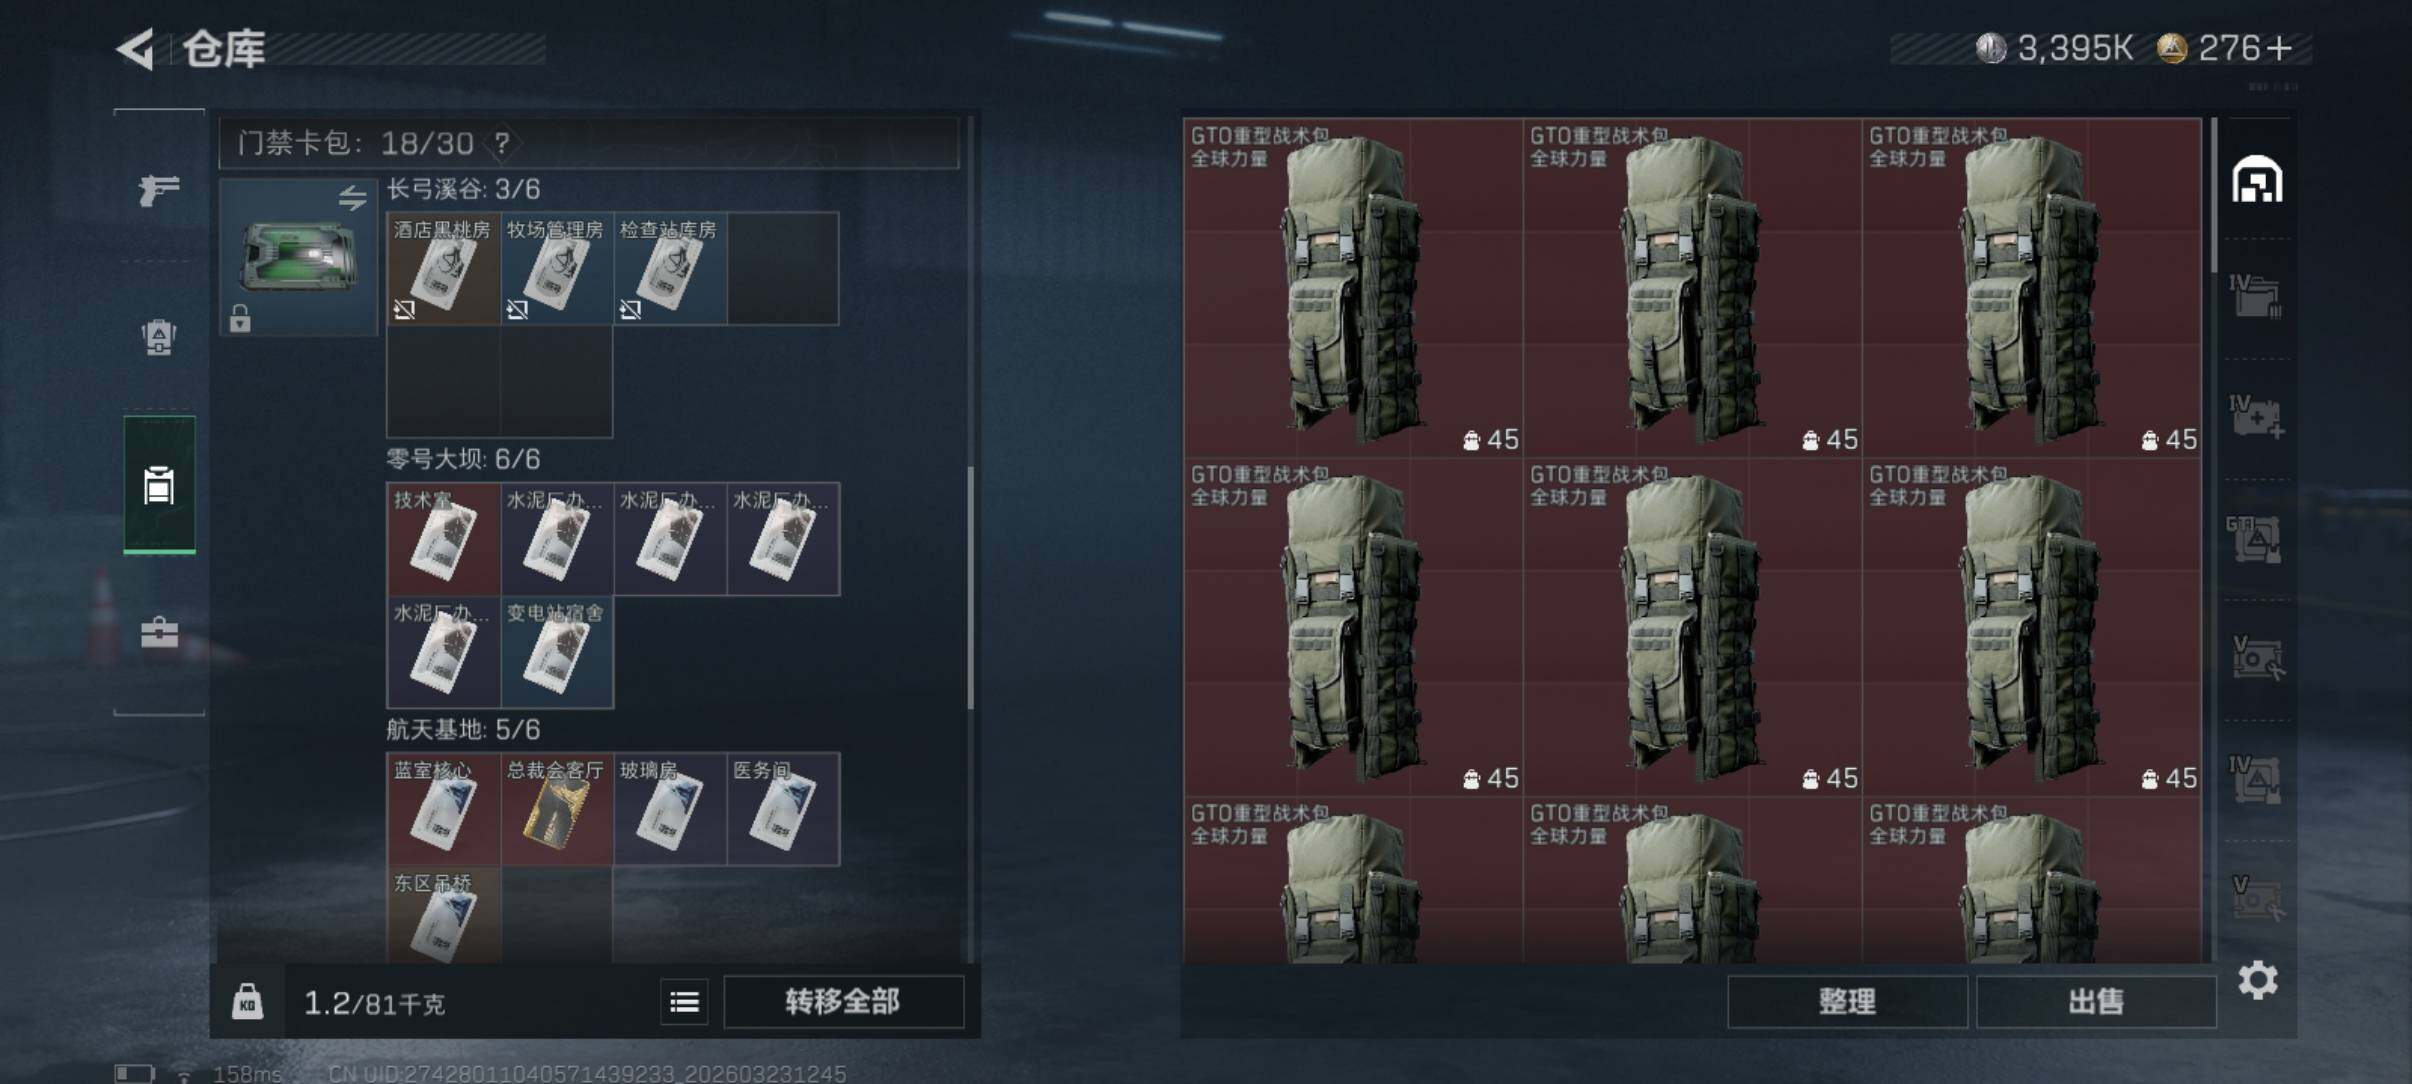Click the 出售 sell button

point(2096,1001)
